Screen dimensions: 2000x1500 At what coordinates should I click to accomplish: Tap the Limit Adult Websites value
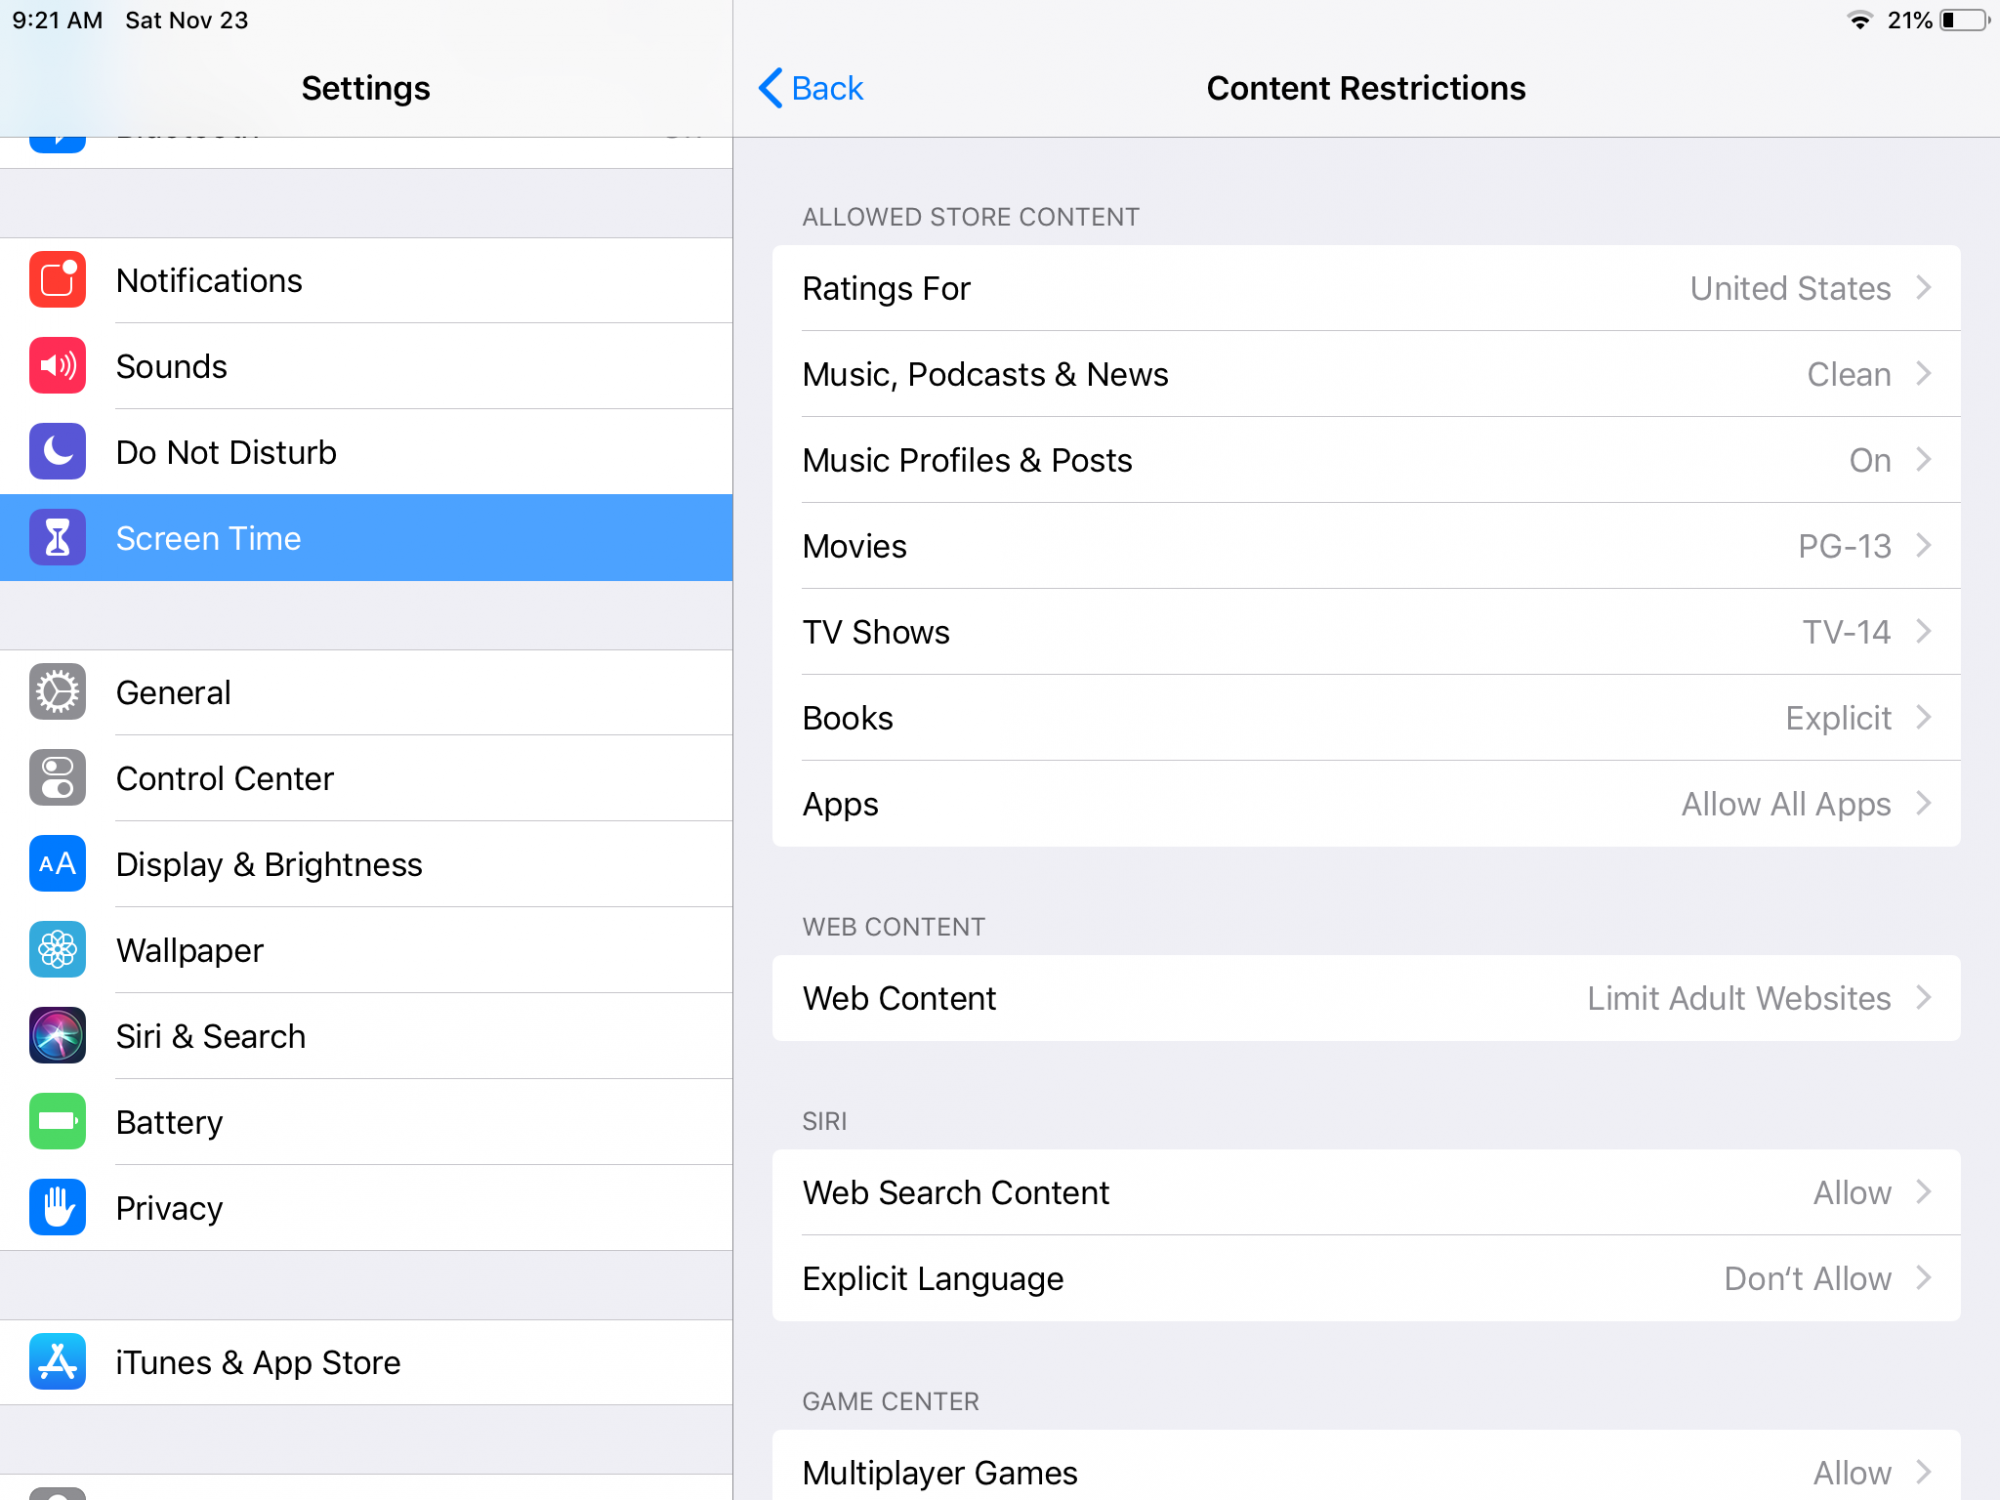(x=1739, y=998)
